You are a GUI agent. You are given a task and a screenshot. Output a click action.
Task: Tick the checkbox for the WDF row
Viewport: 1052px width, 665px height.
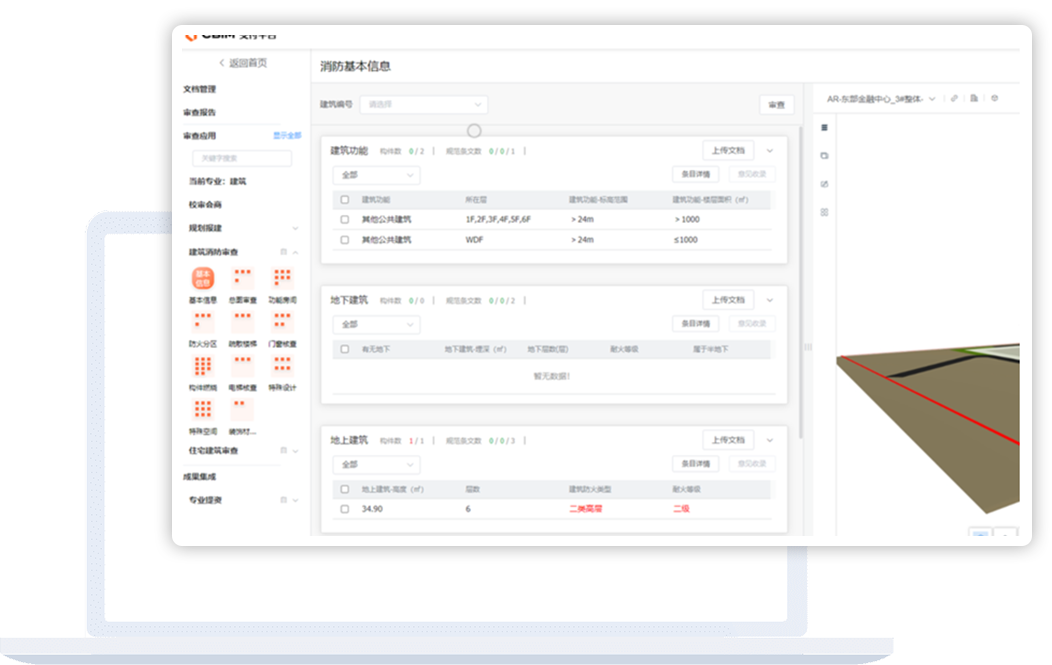345,240
